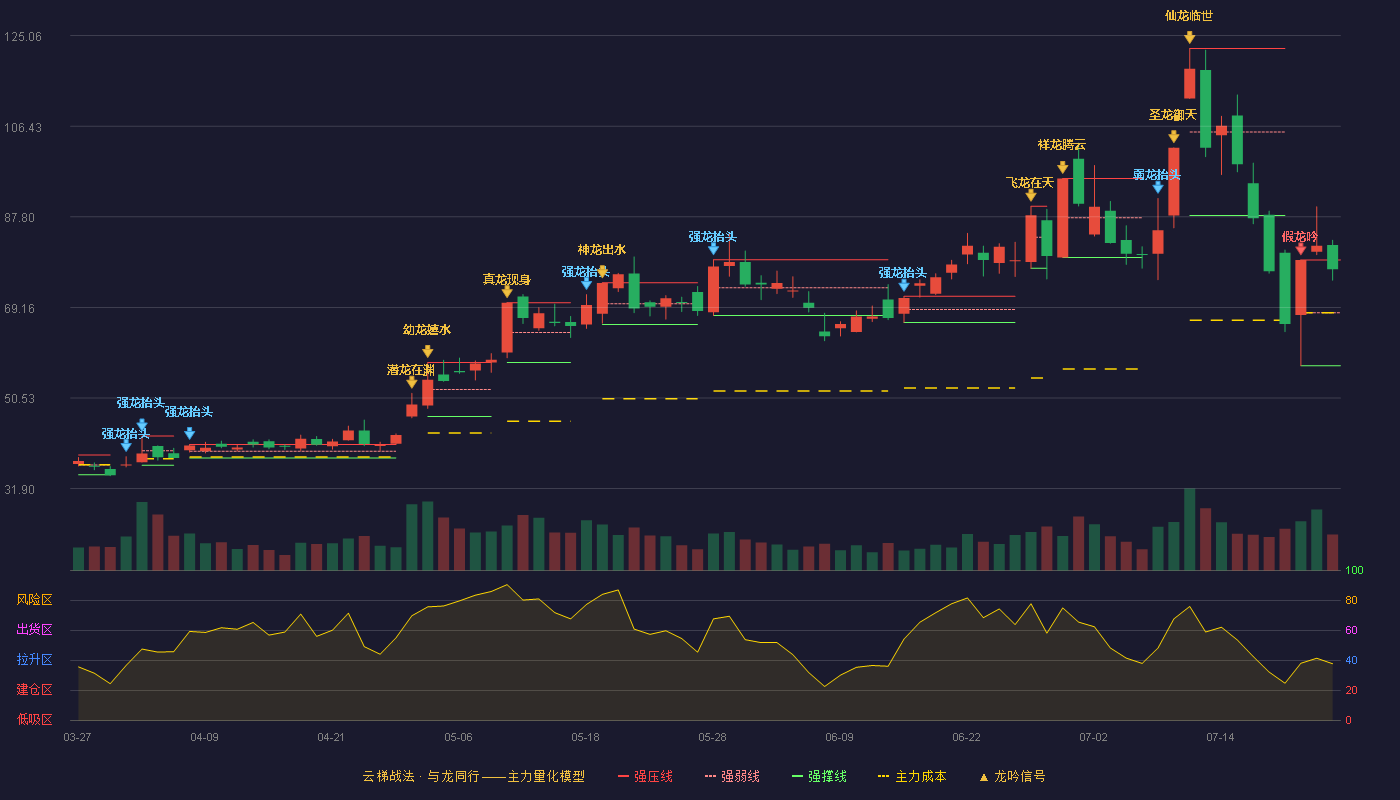Click the arrow marker beneath 真龙现身

click(507, 292)
